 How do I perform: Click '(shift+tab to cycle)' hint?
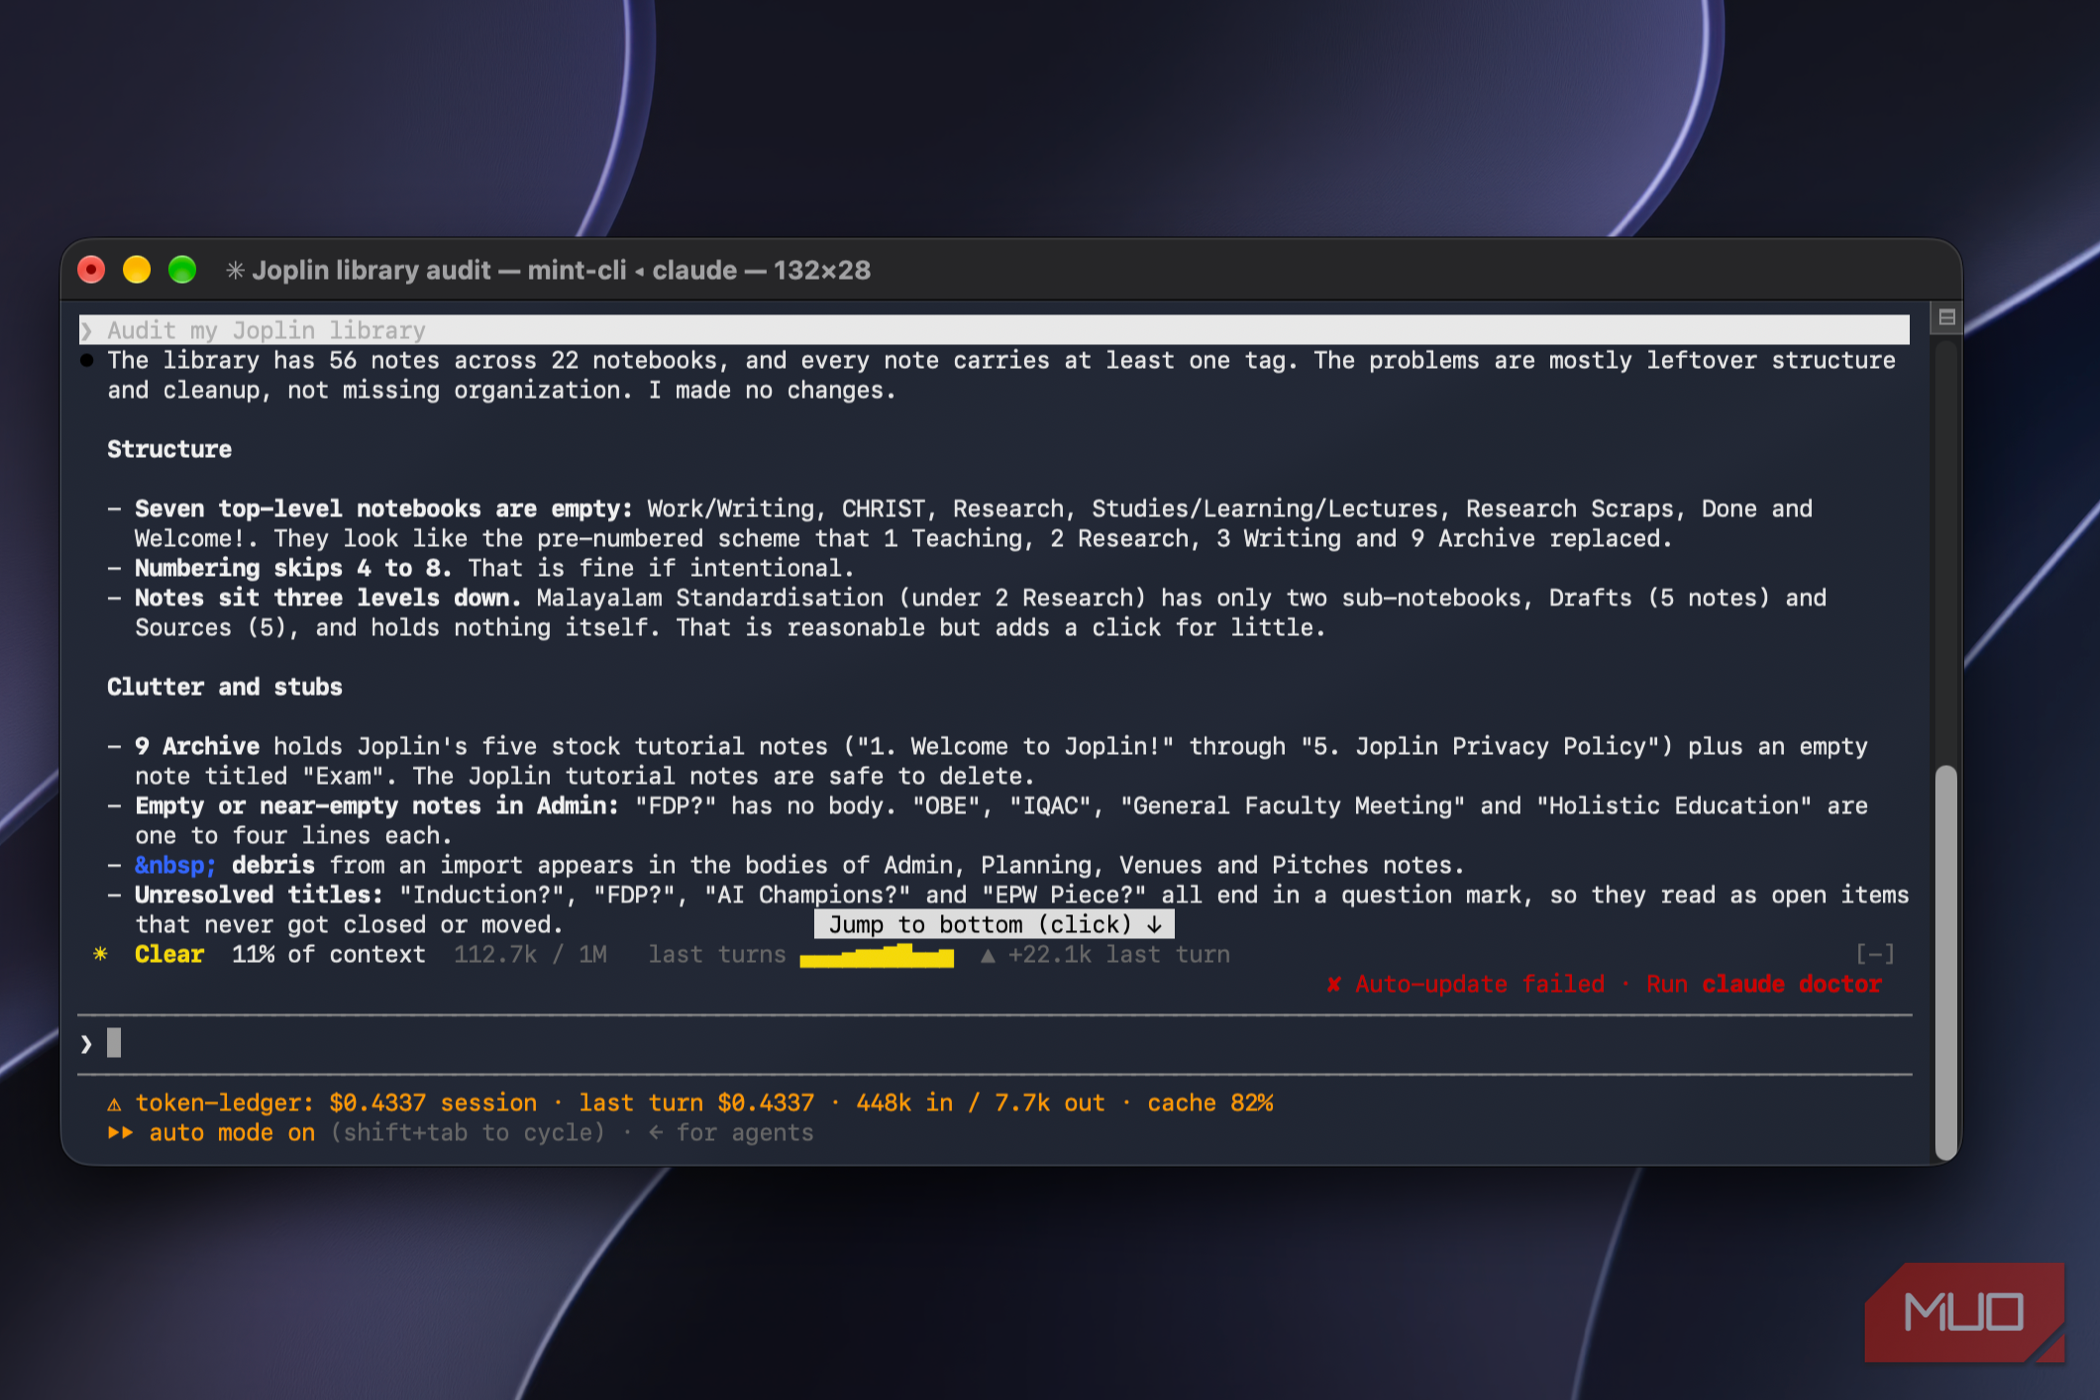pyautogui.click(x=468, y=1132)
